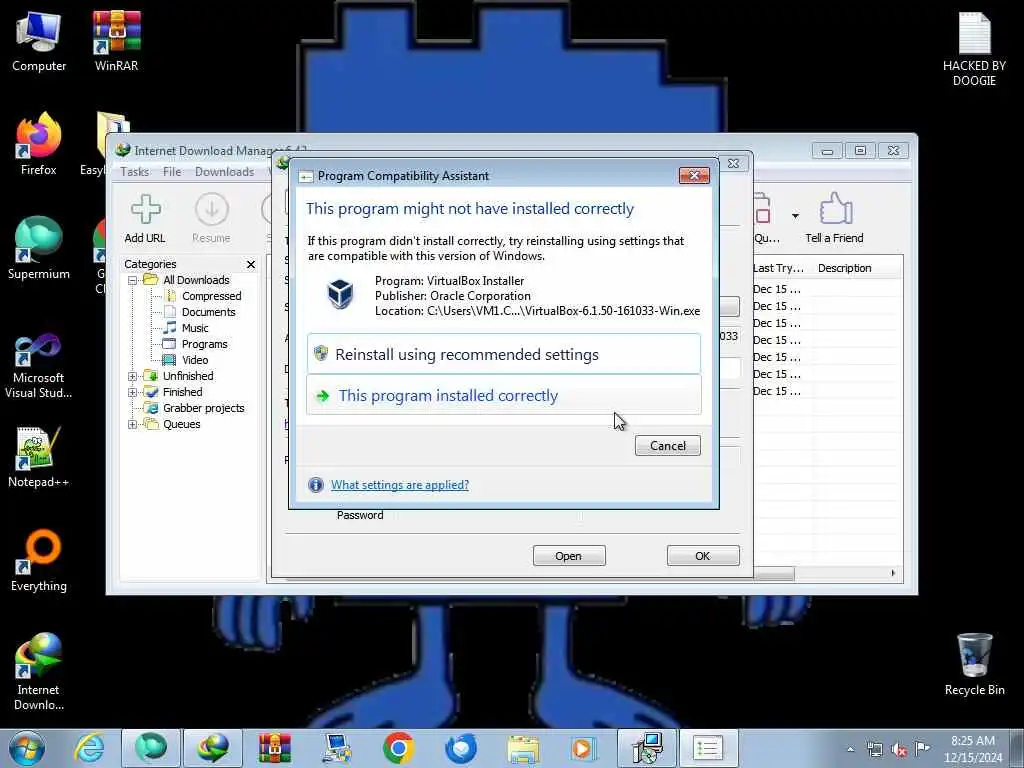Open Thunderbird from the taskbar
The width and height of the screenshot is (1024, 768).
pyautogui.click(x=461, y=748)
